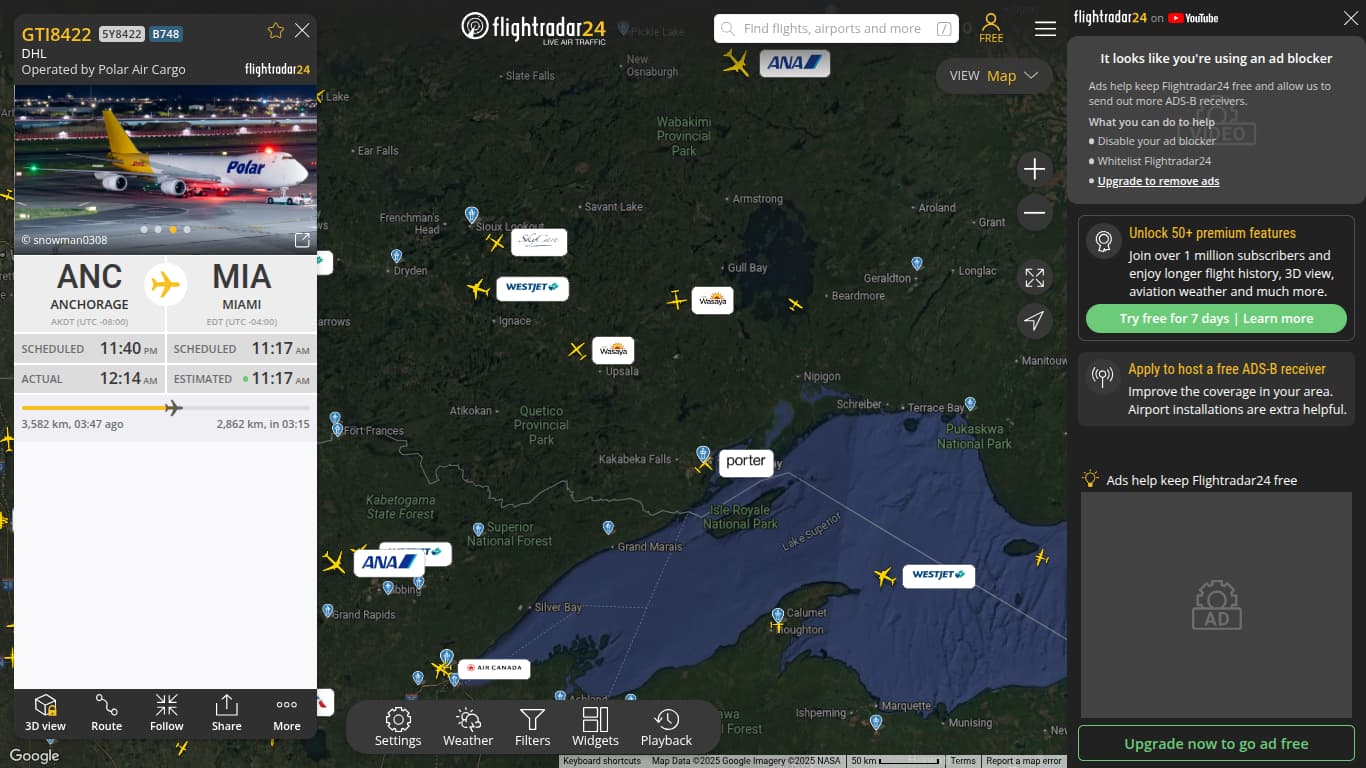Select the WestJet aircraft near Ignace
The image size is (1366, 768).
point(478,289)
